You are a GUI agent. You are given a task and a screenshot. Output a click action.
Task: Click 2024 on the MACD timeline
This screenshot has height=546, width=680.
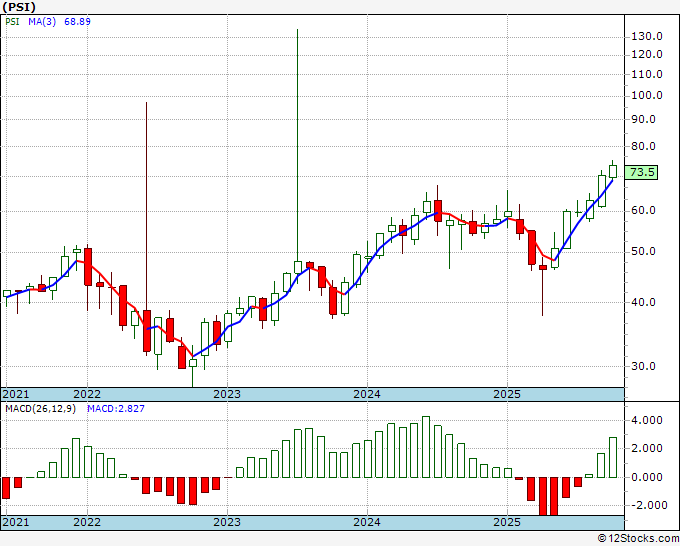click(367, 522)
